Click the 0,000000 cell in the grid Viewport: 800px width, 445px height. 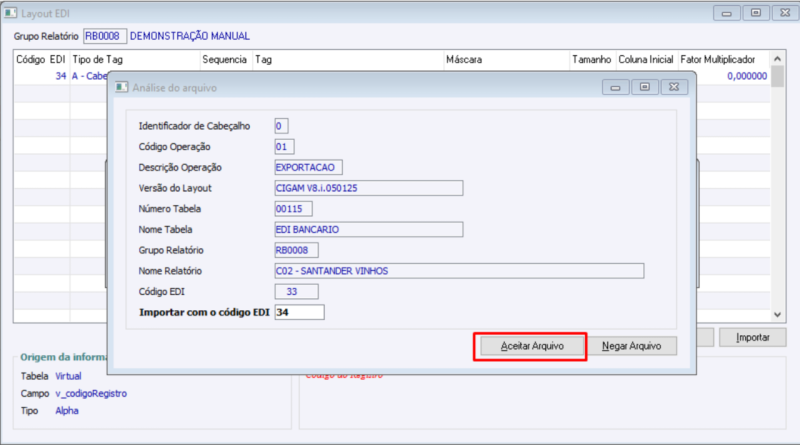747,76
